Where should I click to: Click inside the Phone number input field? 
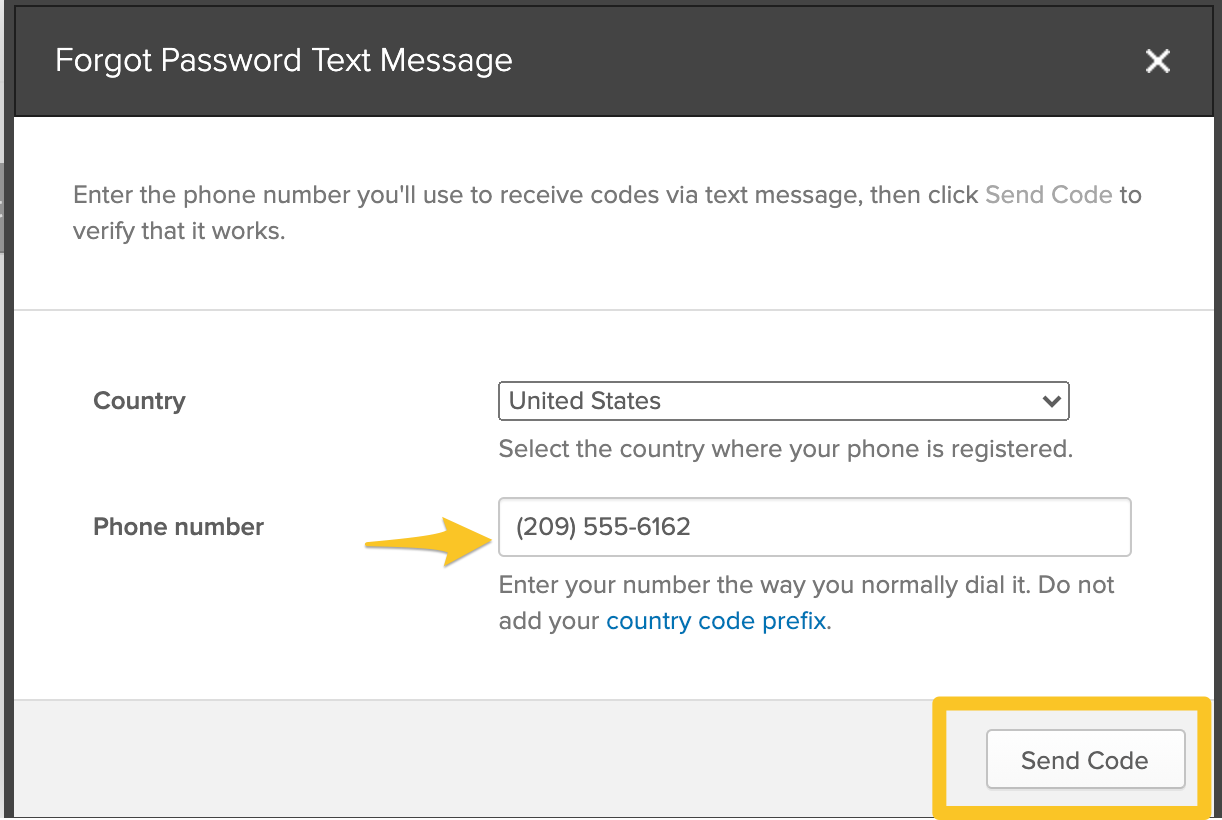(814, 527)
